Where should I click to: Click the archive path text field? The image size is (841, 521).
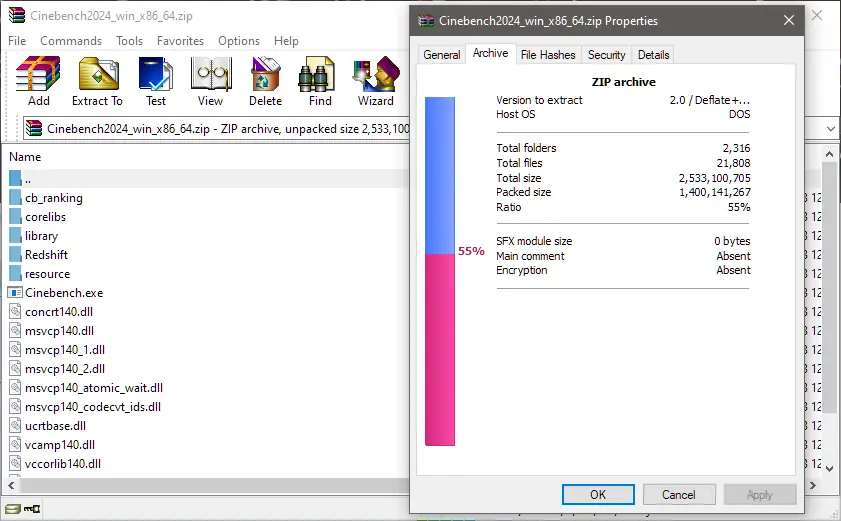click(x=216, y=129)
